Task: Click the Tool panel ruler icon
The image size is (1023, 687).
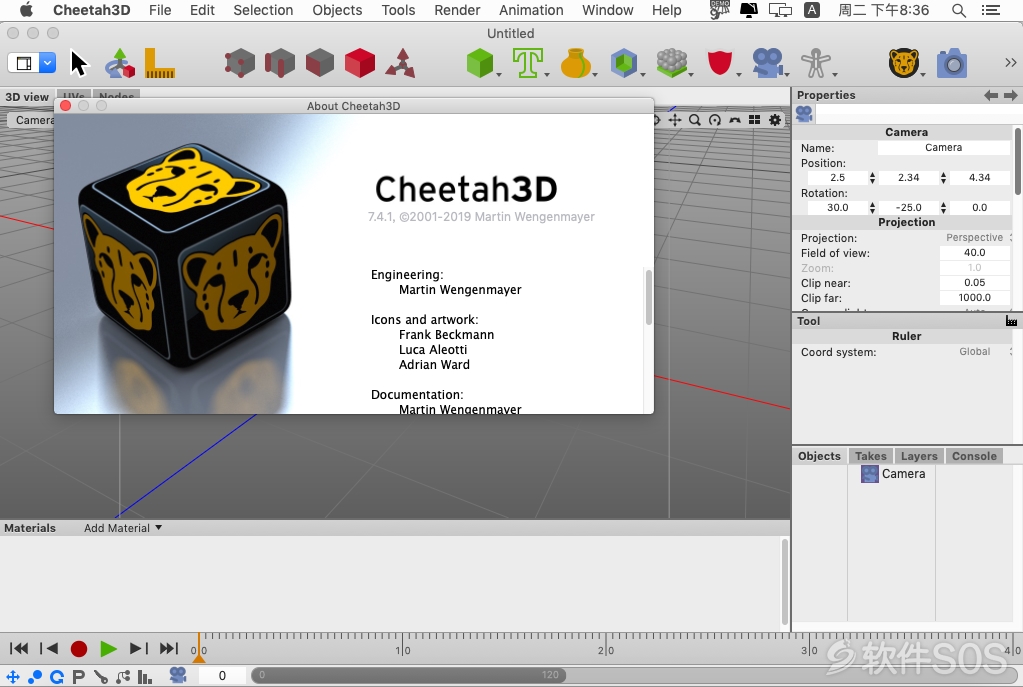Action: click(1011, 321)
